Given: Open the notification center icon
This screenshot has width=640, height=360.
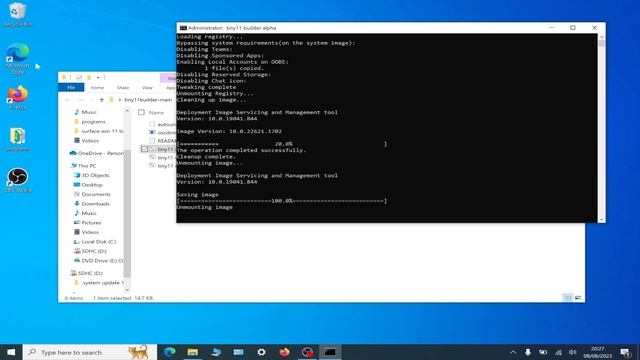Looking at the screenshot, I should [625, 352].
